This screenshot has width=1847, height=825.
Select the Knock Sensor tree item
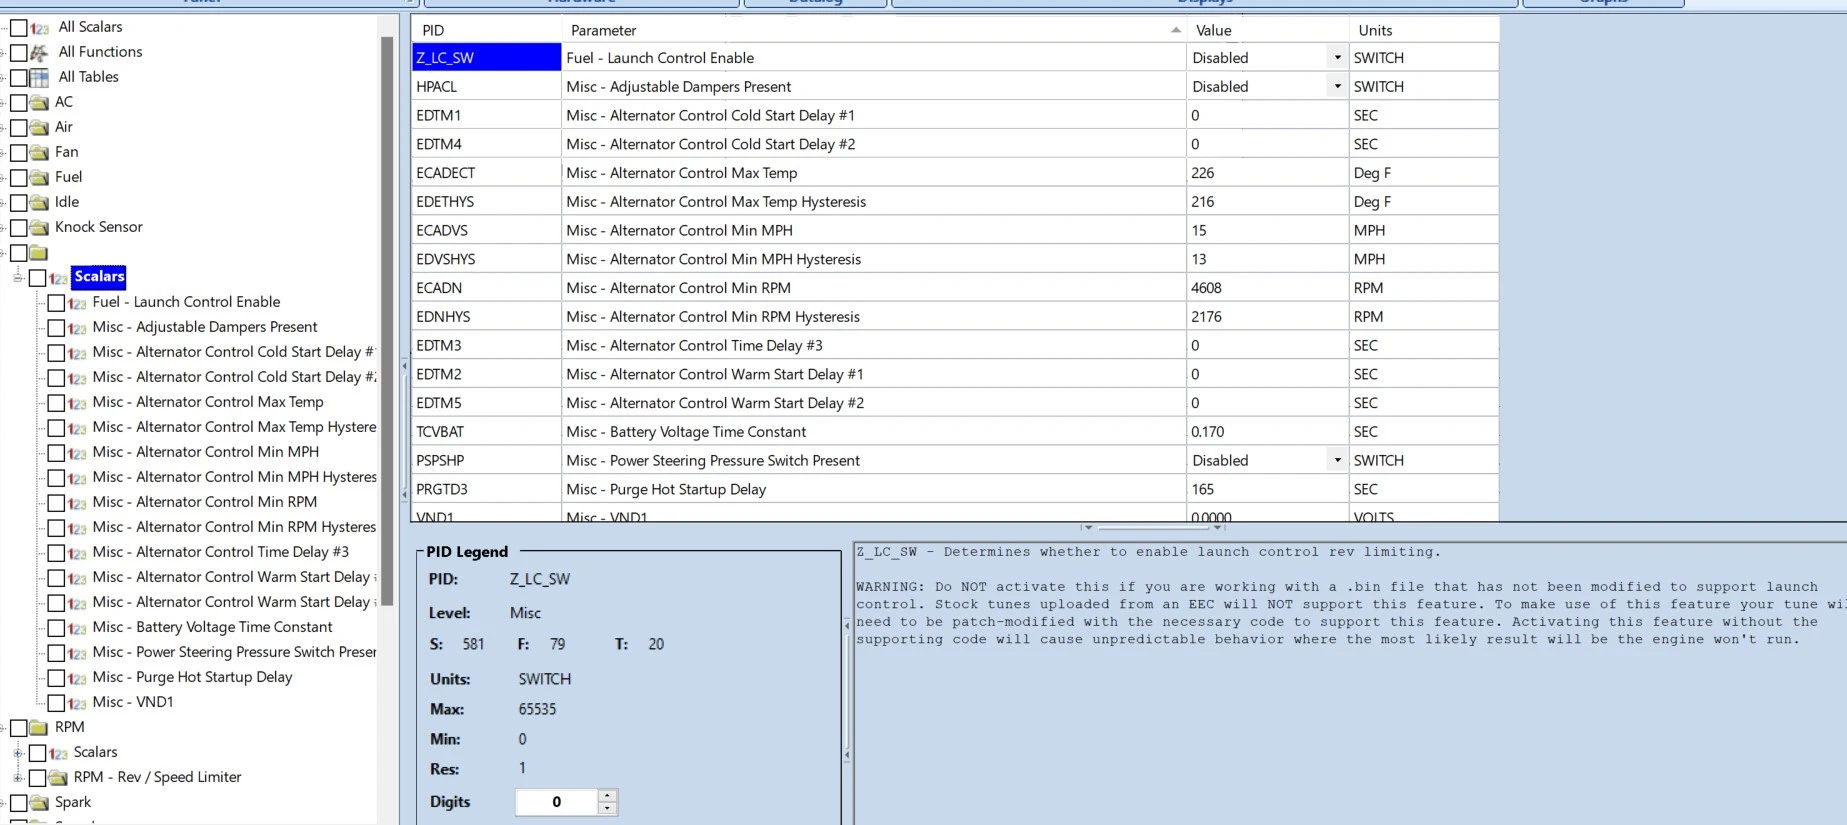tap(99, 227)
